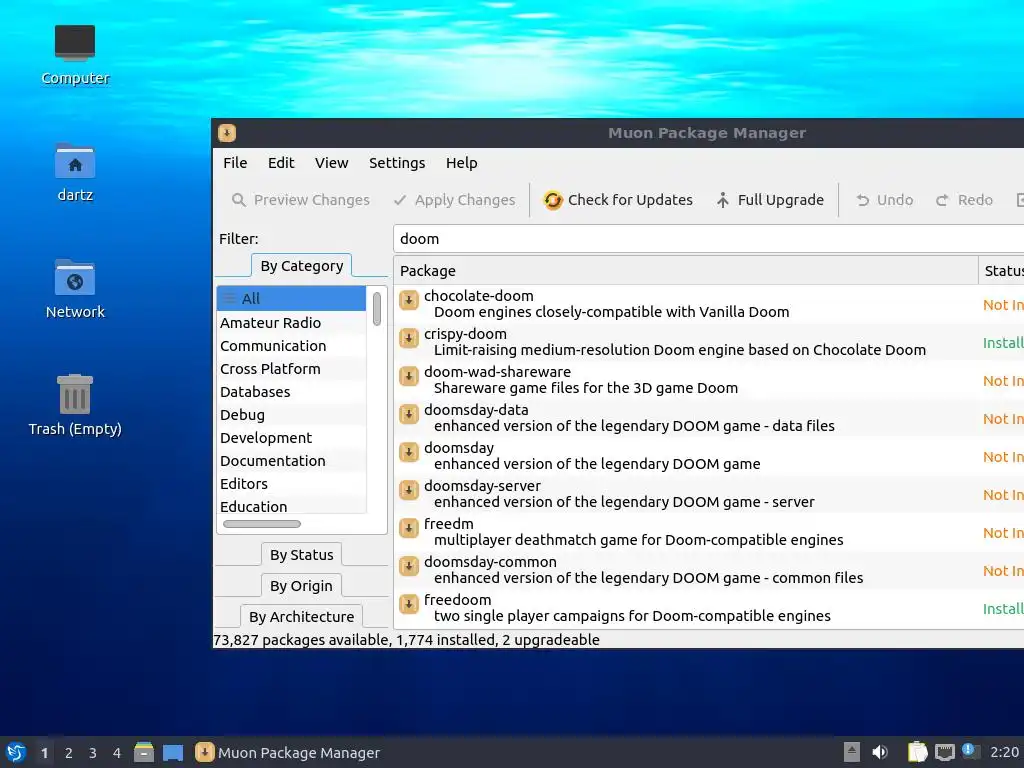The width and height of the screenshot is (1024, 768).
Task: Select the Editors category
Action: point(291,484)
